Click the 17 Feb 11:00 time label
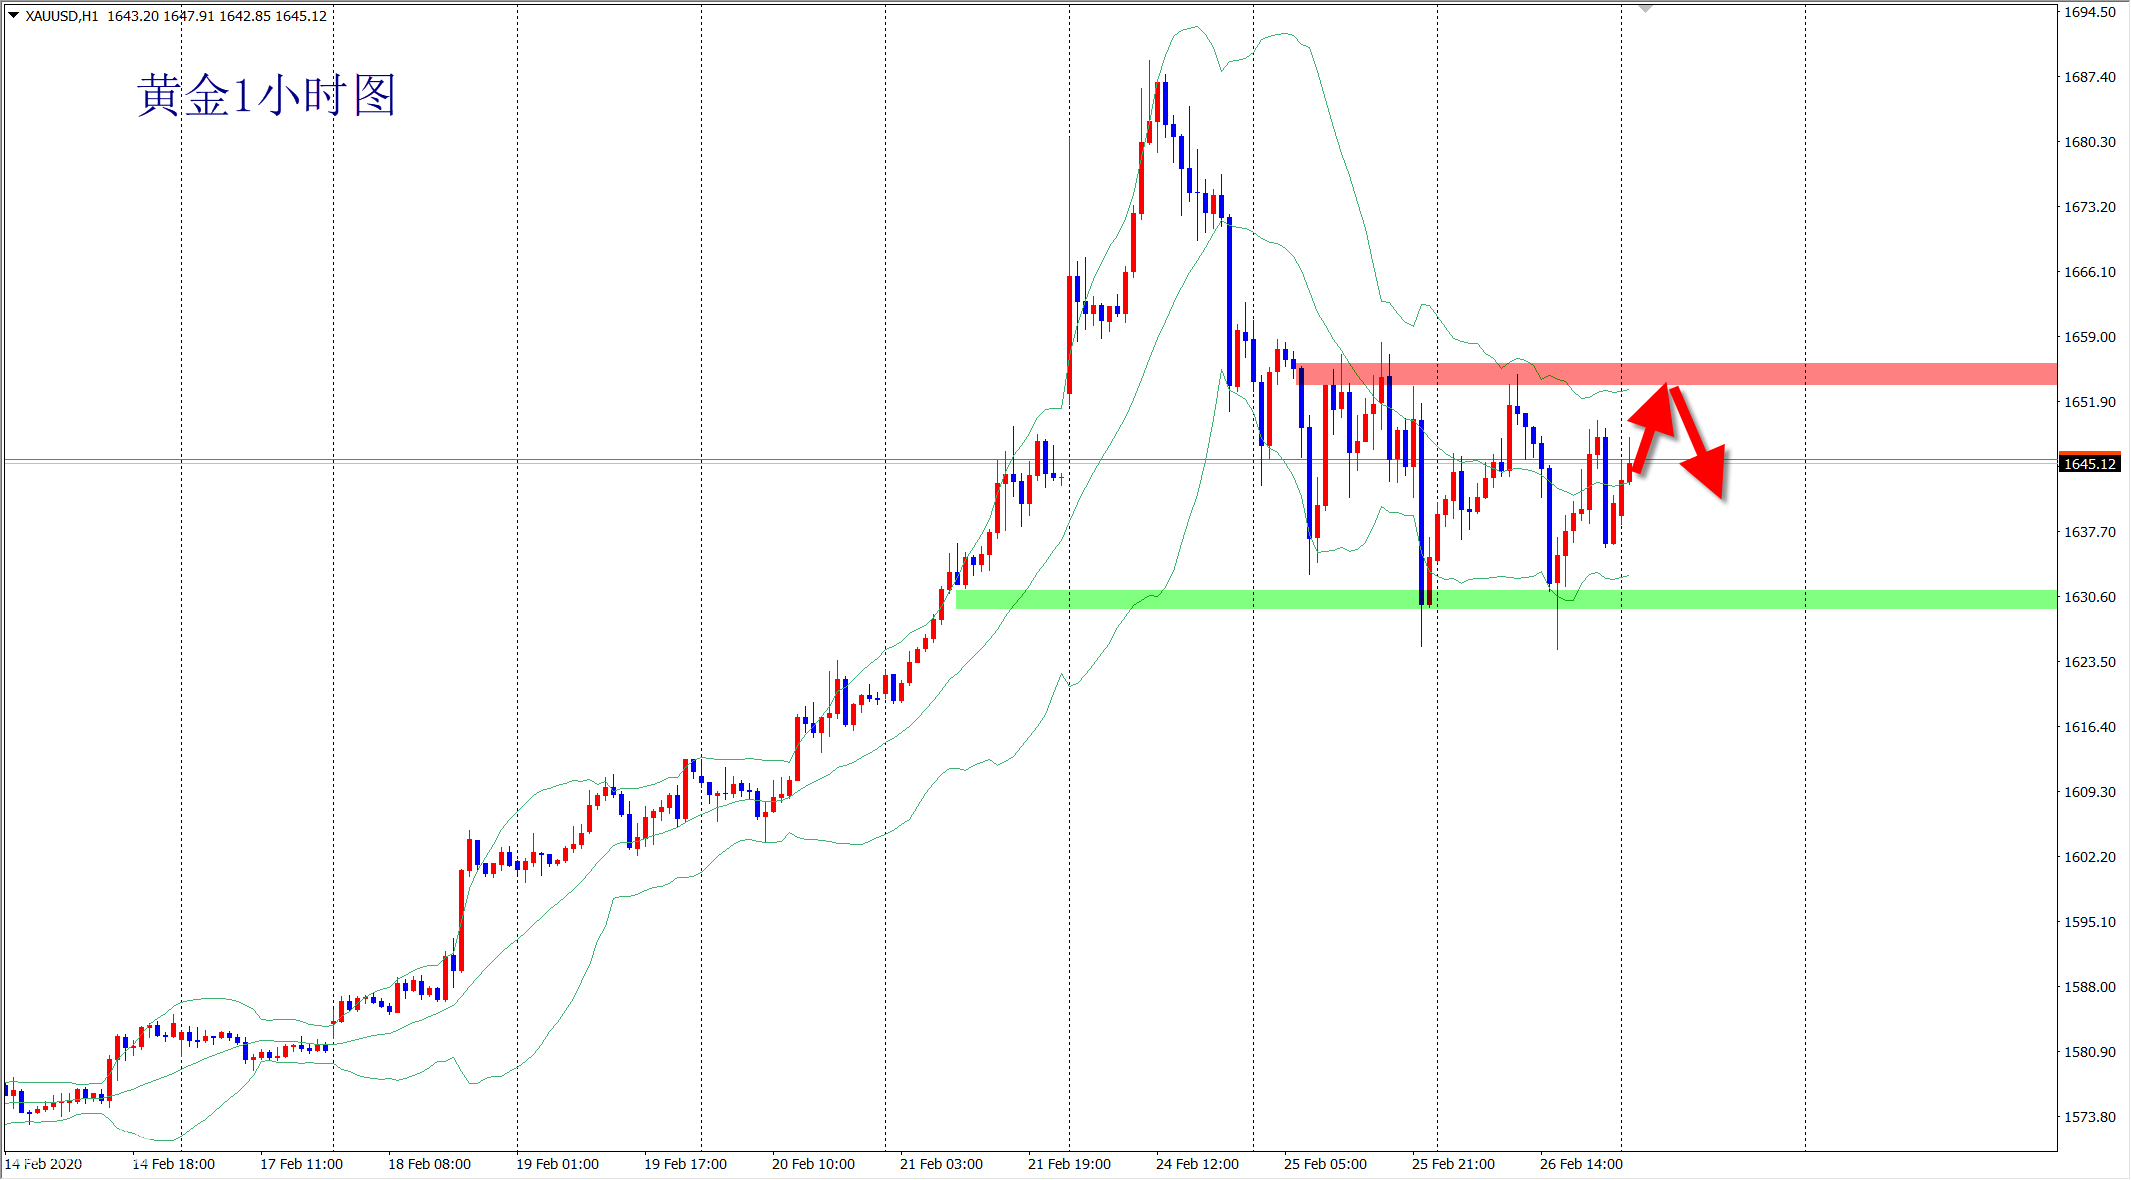Screen dimensions: 2131x1180 pyautogui.click(x=301, y=1164)
